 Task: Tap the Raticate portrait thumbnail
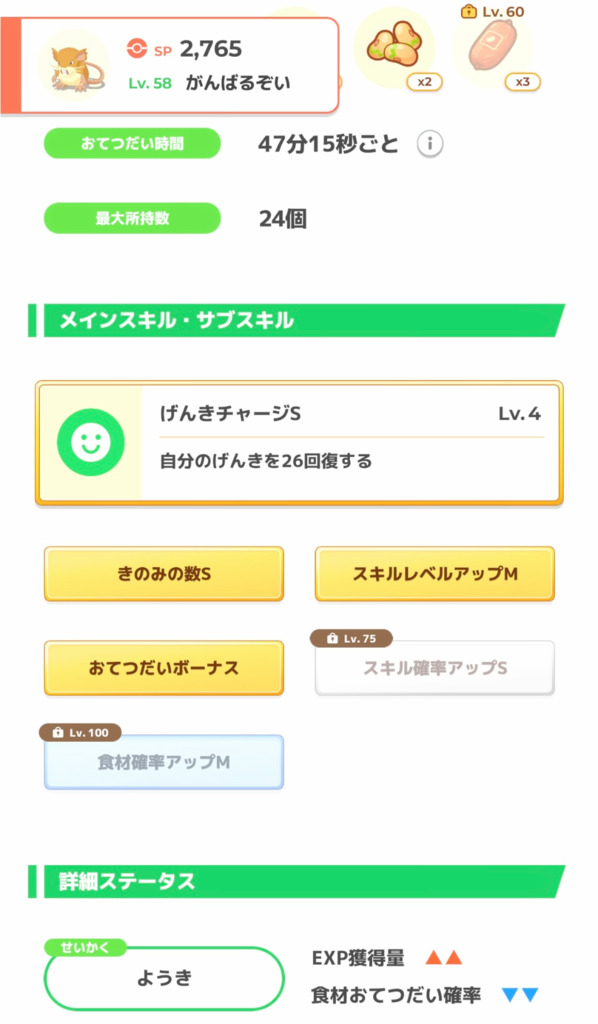point(74,65)
